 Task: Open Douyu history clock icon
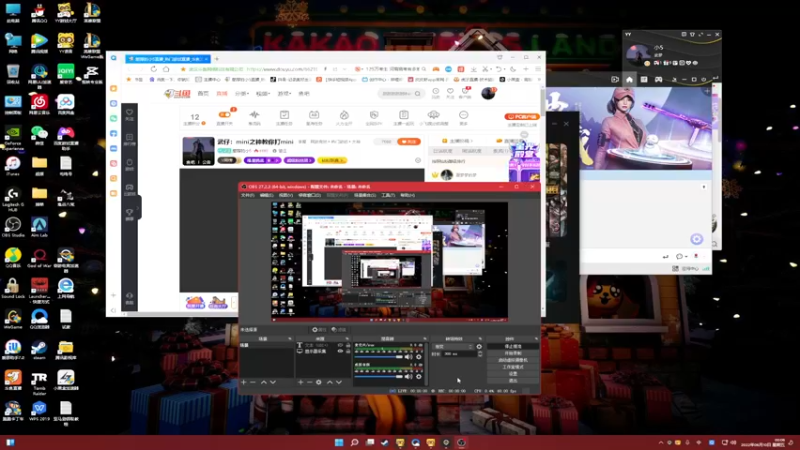coord(436,91)
